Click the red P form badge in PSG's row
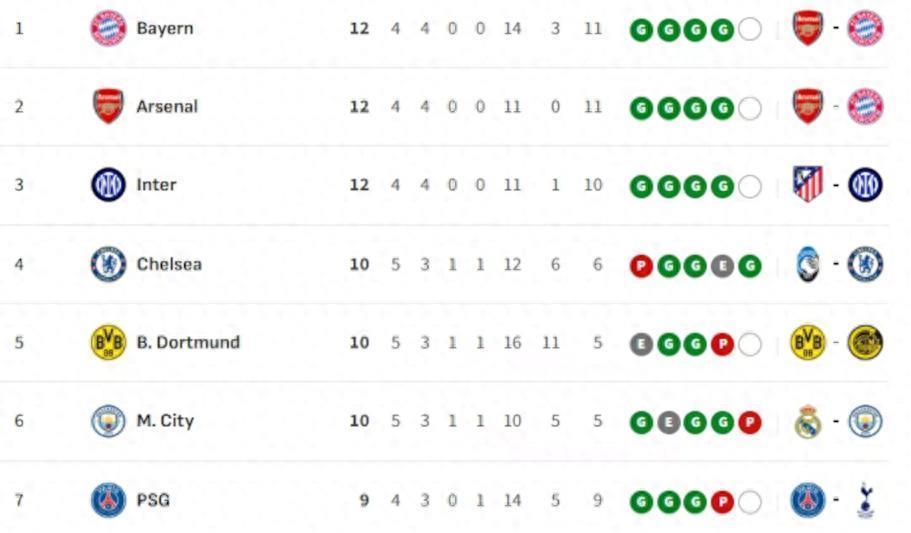Viewport: 911px width, 533px height. [x=722, y=502]
